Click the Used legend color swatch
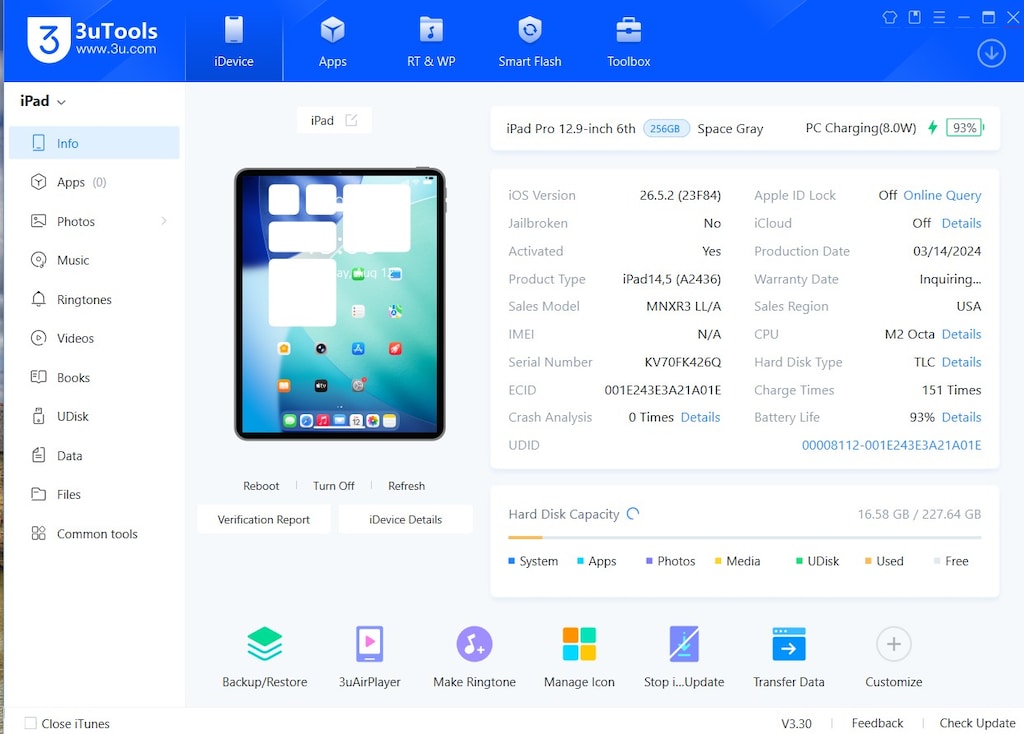 [868, 561]
